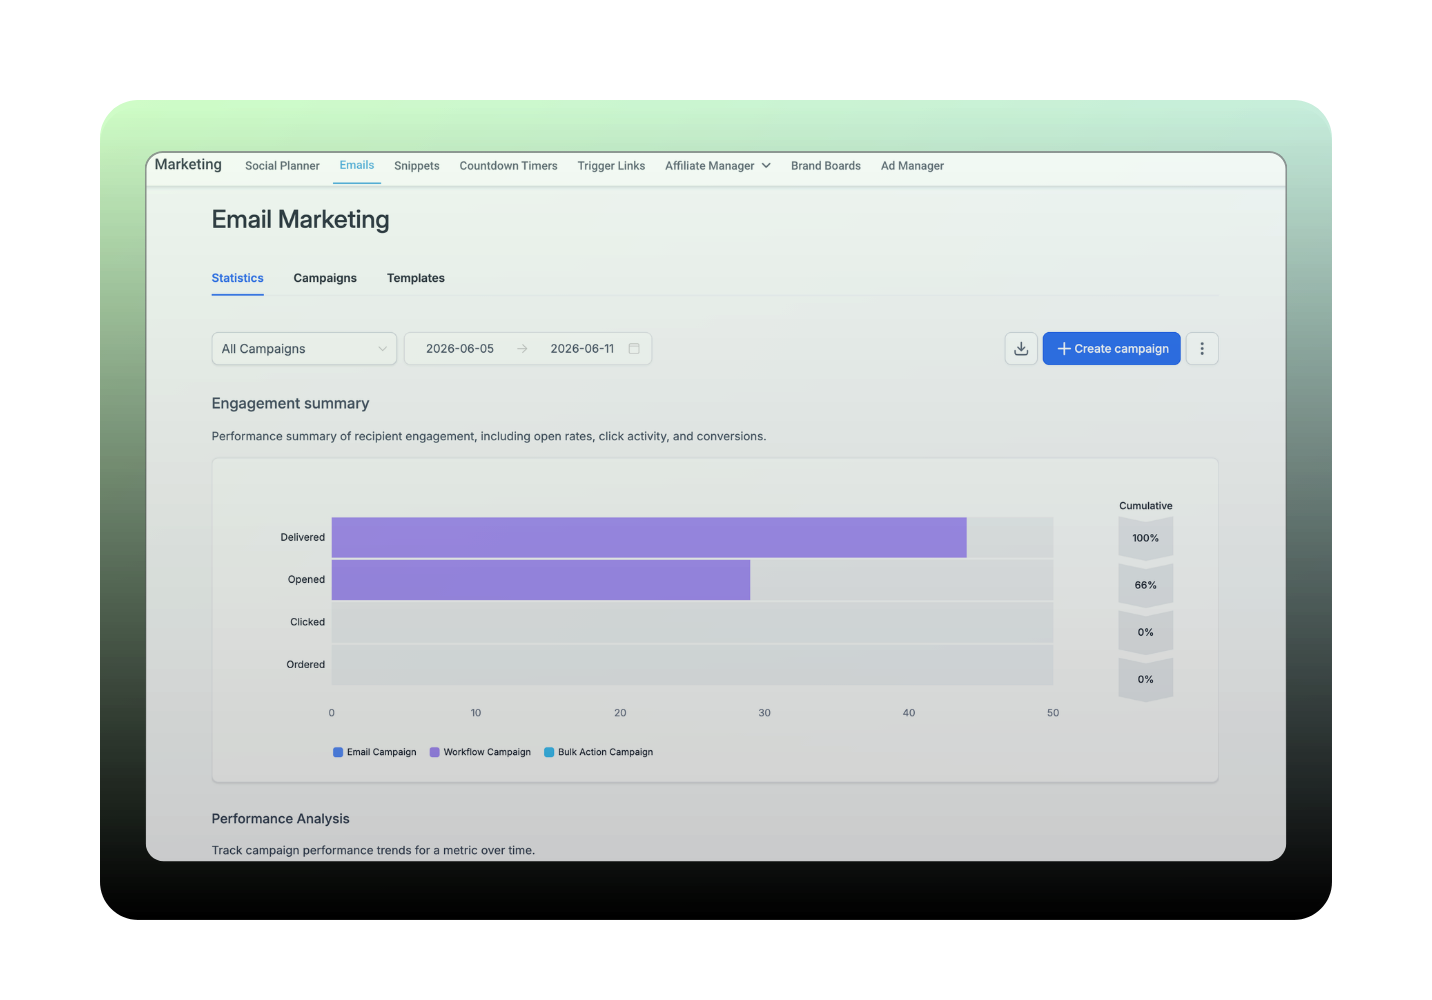The width and height of the screenshot is (1432, 1000).
Task: Toggle Workflow Campaign legend series
Action: pyautogui.click(x=480, y=752)
